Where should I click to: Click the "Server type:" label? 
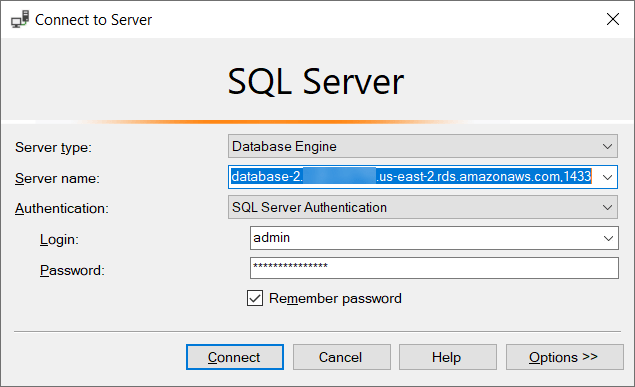[x=53, y=148]
